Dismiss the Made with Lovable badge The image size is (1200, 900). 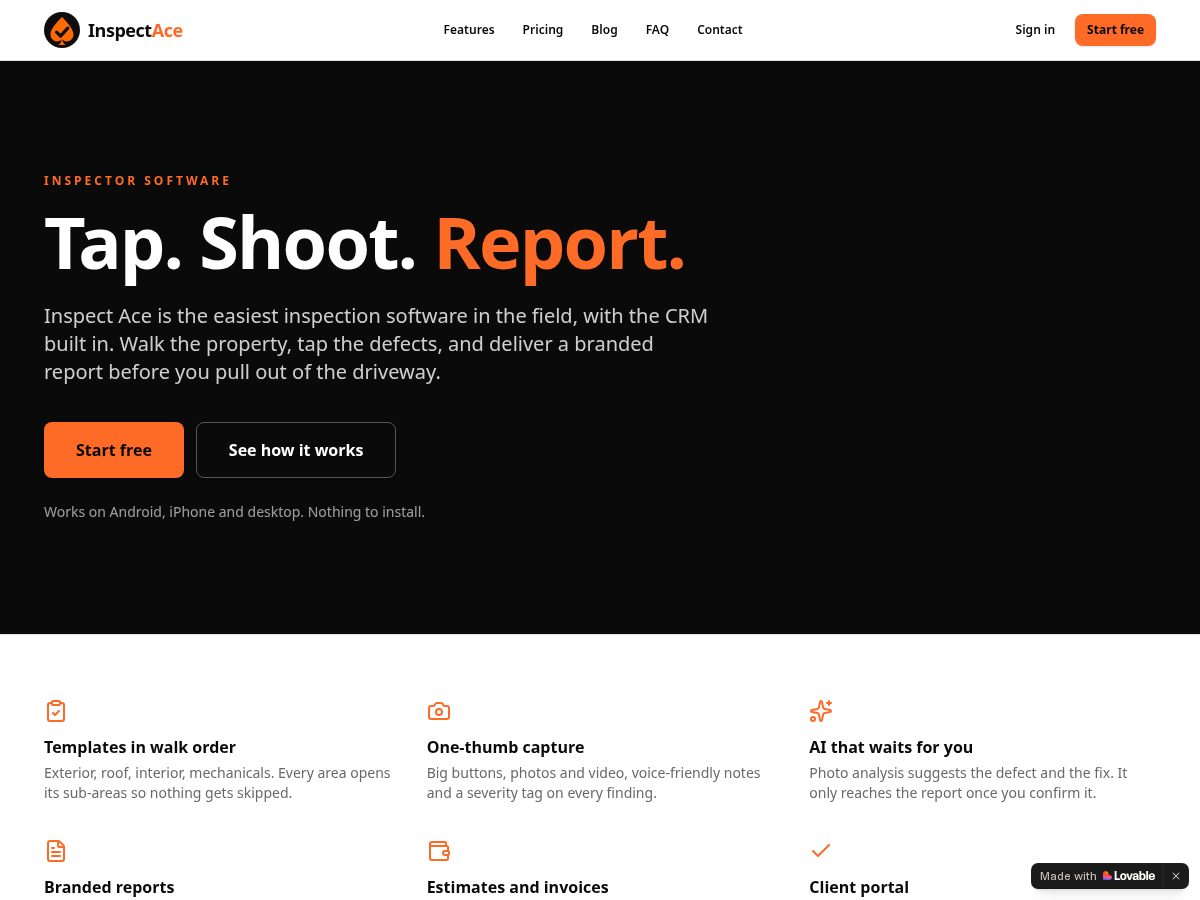click(x=1176, y=876)
